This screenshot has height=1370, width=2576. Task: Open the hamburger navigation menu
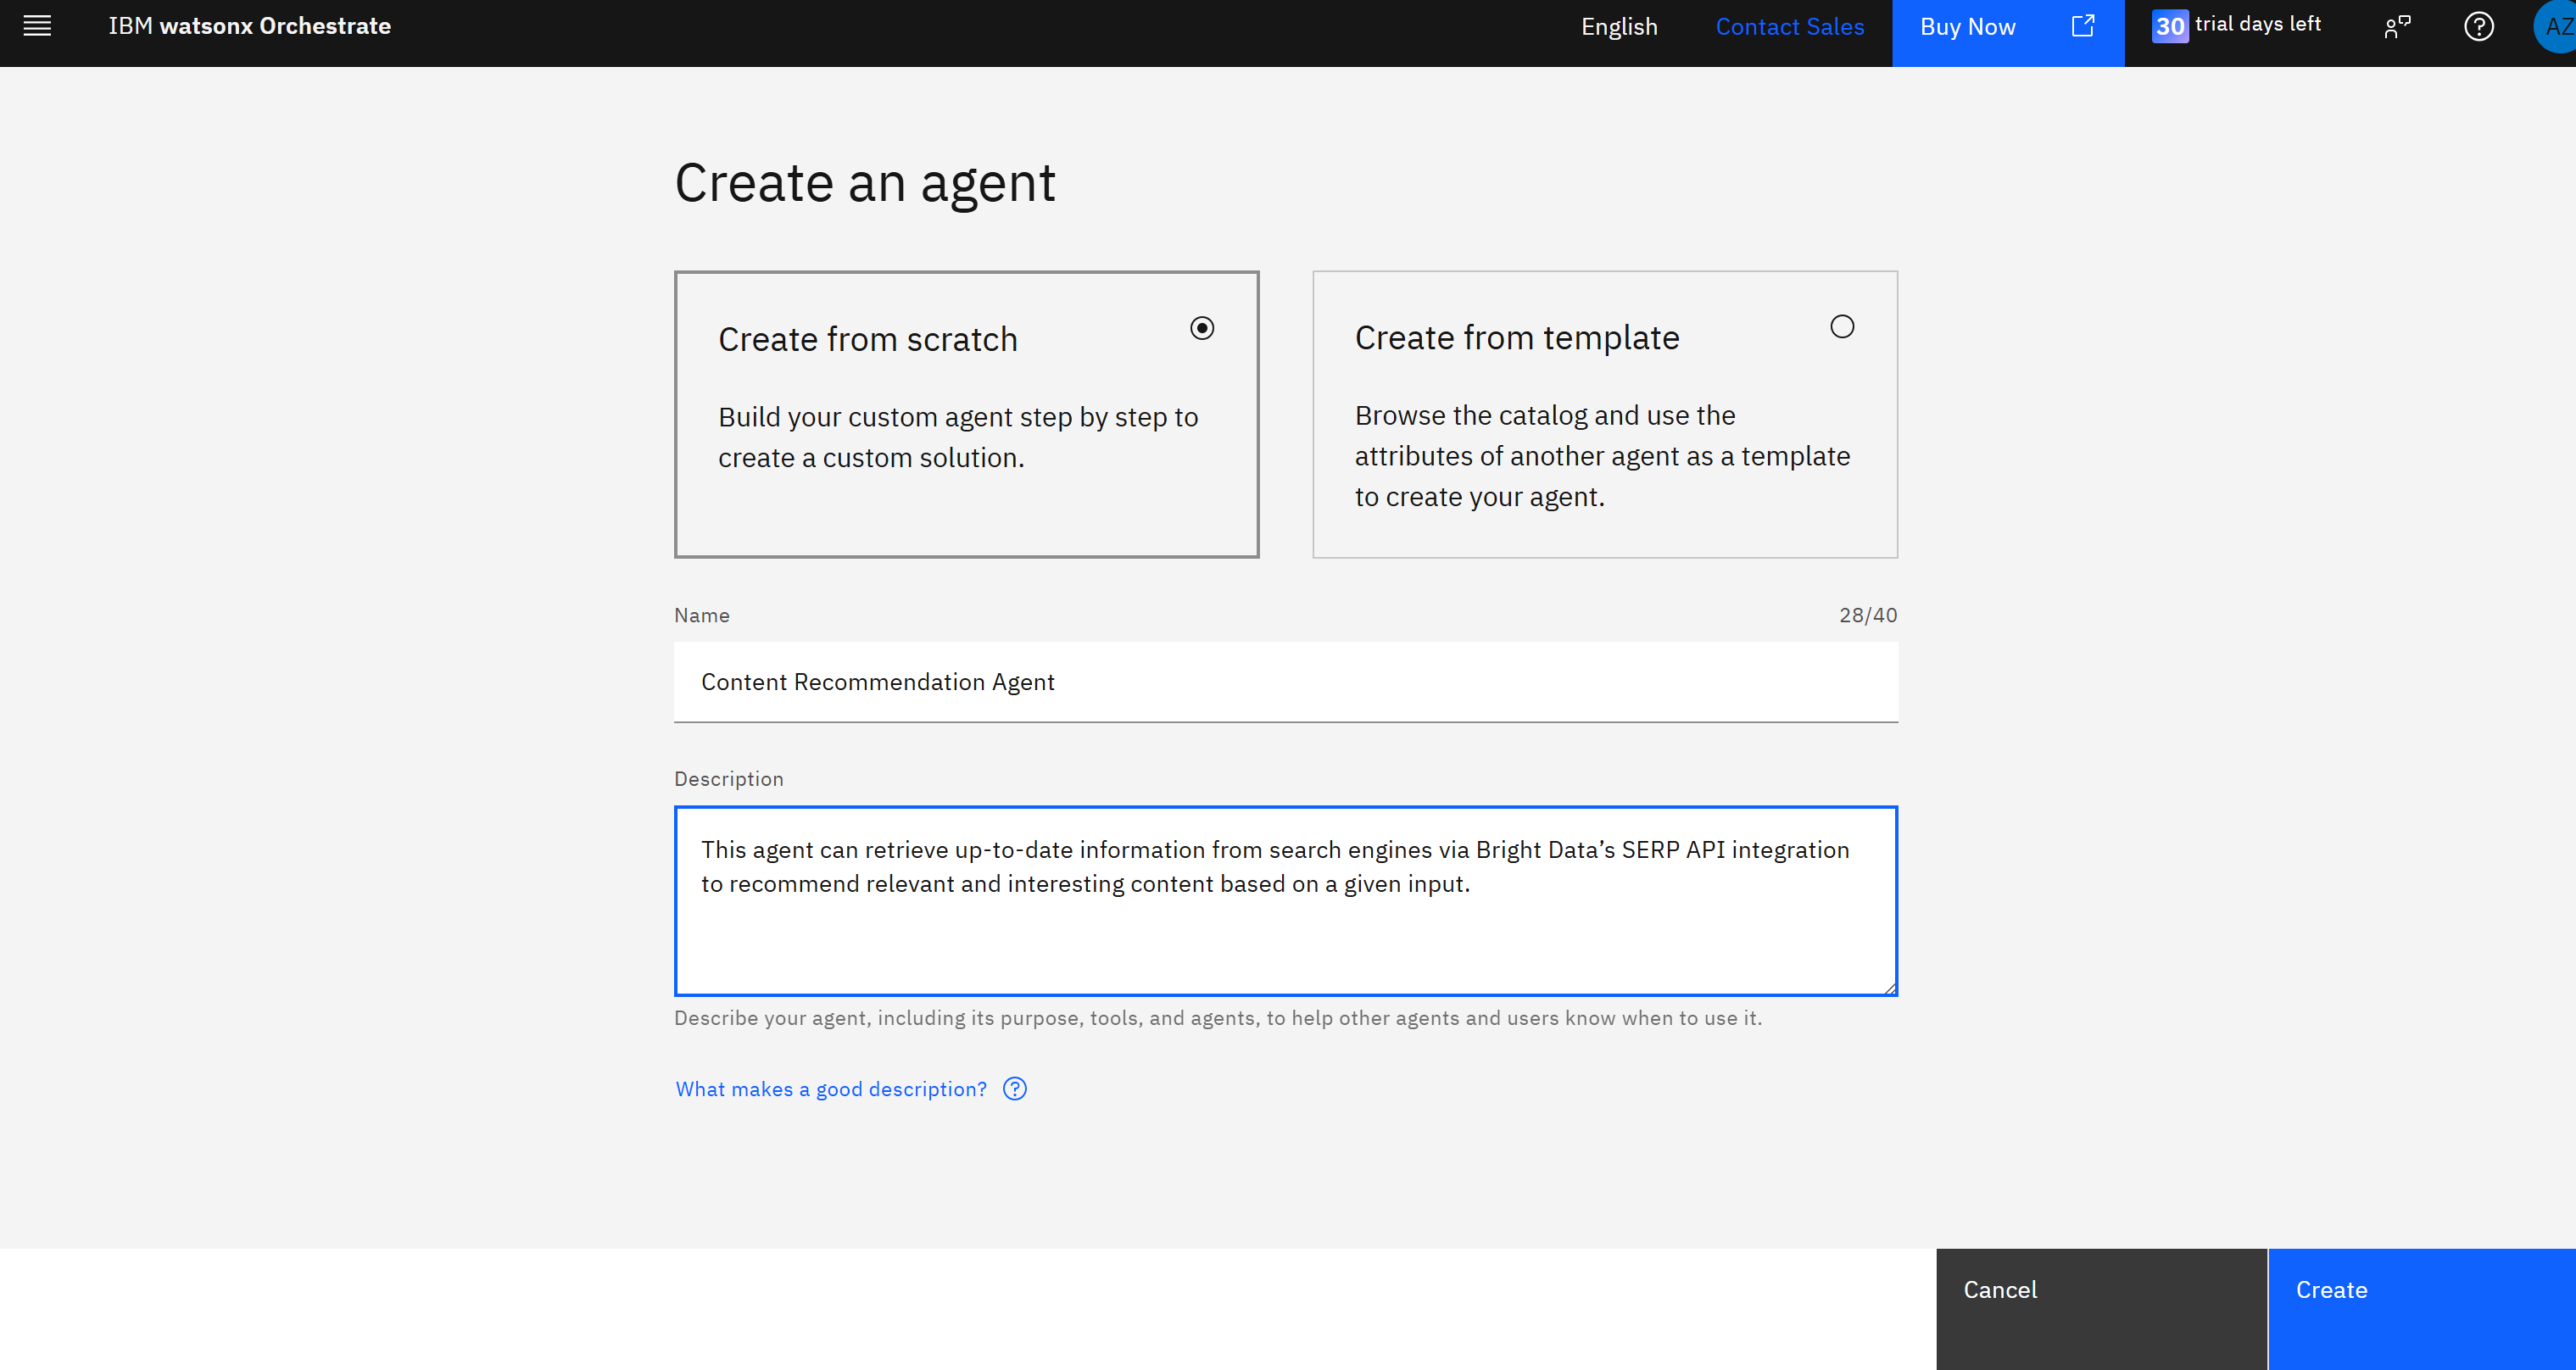pos(37,26)
